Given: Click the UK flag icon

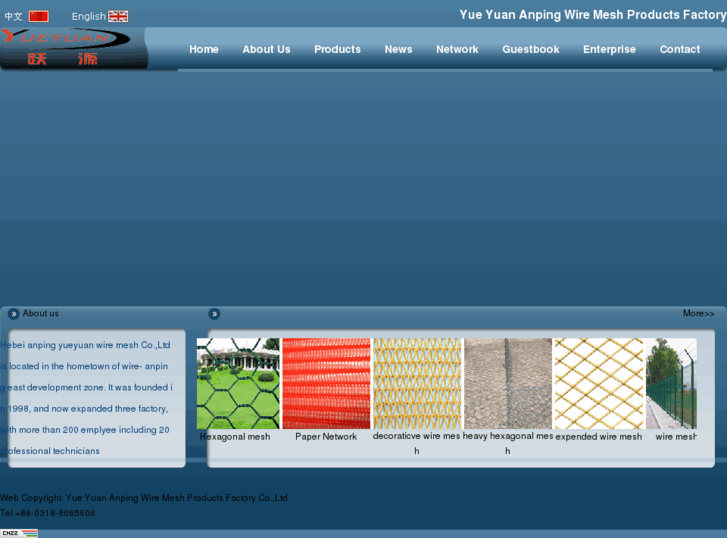Looking at the screenshot, I should [x=118, y=17].
